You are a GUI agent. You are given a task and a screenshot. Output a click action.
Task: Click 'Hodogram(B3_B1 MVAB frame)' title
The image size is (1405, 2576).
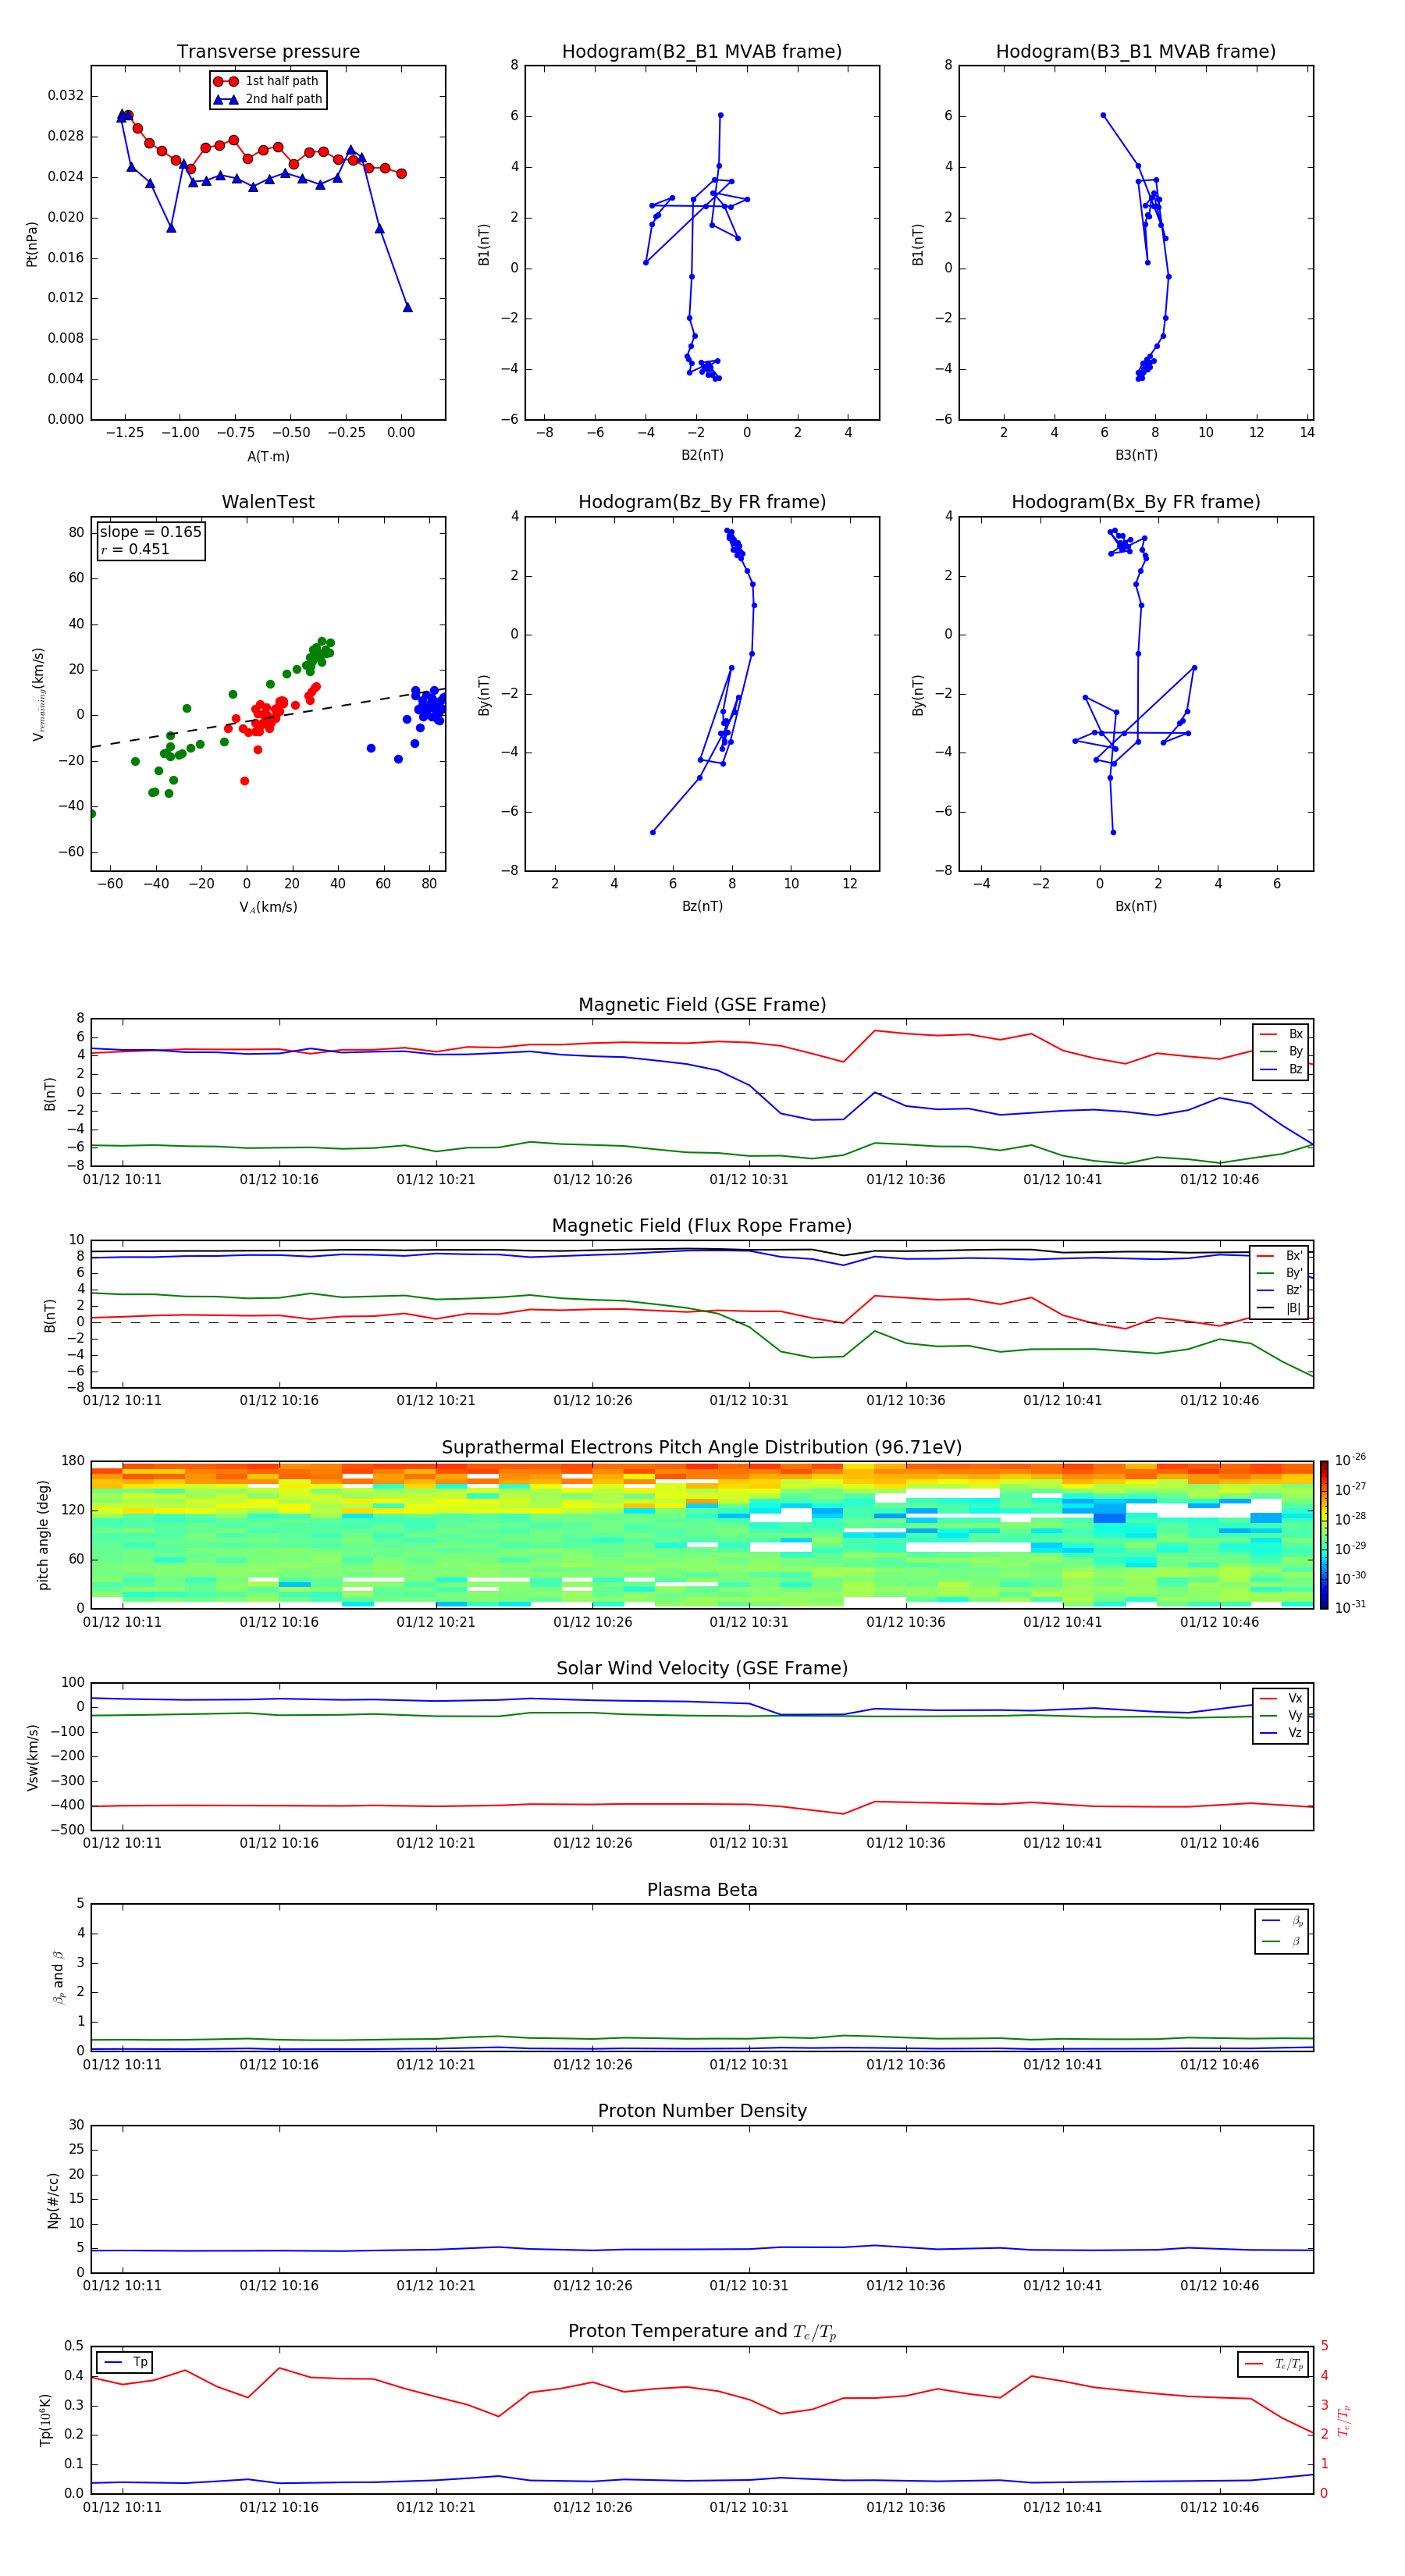point(1136,52)
